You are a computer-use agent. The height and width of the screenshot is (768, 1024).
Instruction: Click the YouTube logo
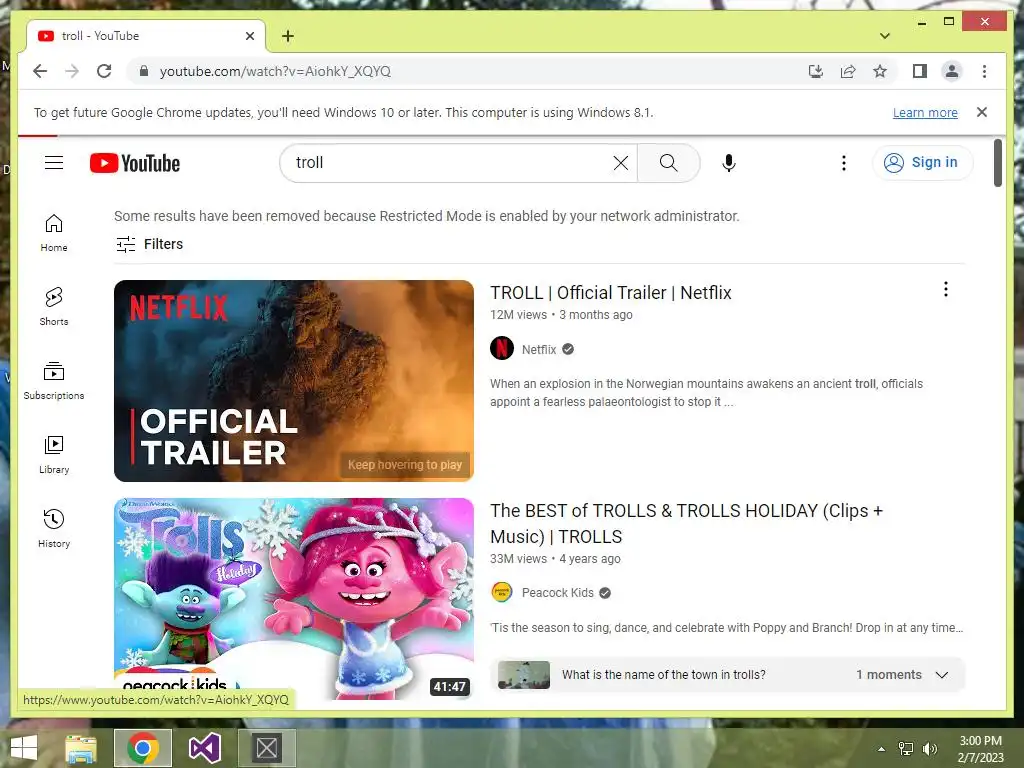pyautogui.click(x=135, y=163)
